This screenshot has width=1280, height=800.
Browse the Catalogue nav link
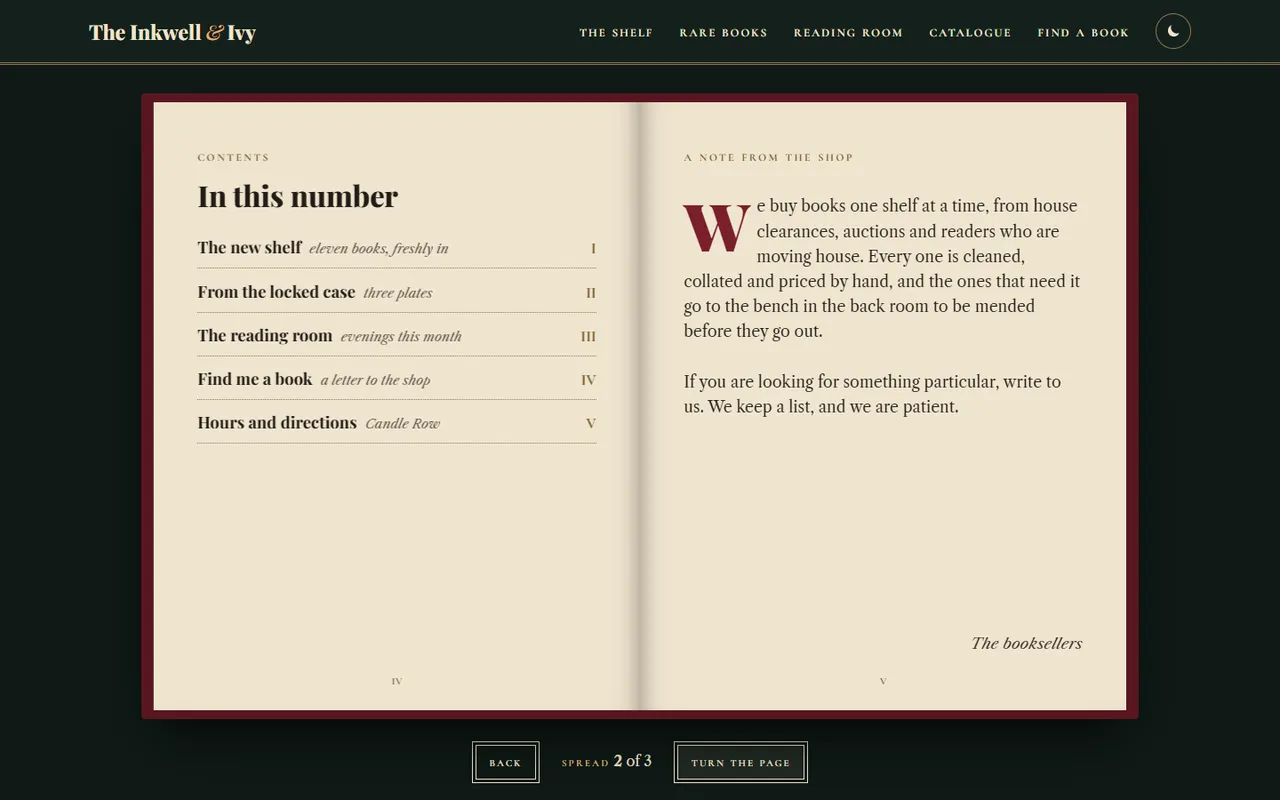pyautogui.click(x=970, y=33)
